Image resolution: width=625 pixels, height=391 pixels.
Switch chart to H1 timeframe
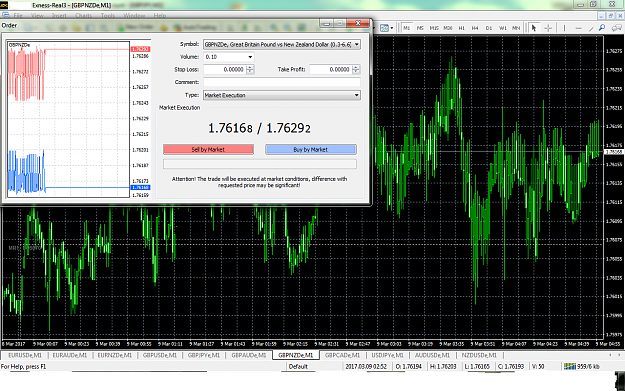pos(462,28)
